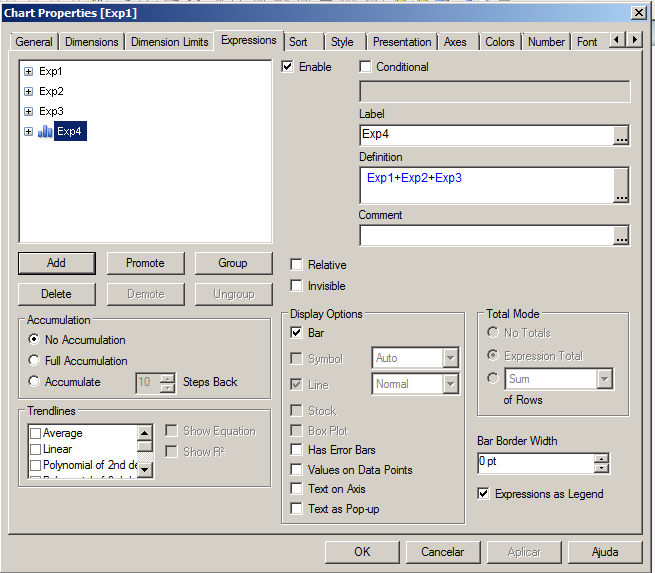Expand the Exp4 expression node
The height and width of the screenshot is (573, 655).
point(28,132)
